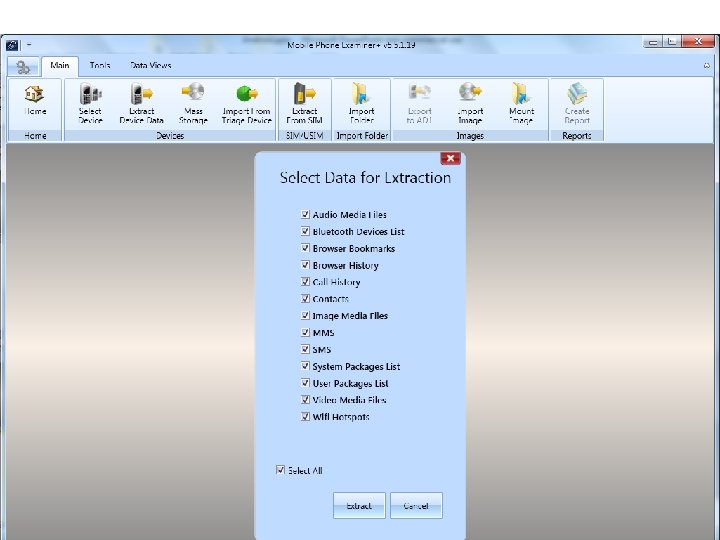Open the Data Views tab
This screenshot has height=540, width=720.
pyautogui.click(x=151, y=66)
